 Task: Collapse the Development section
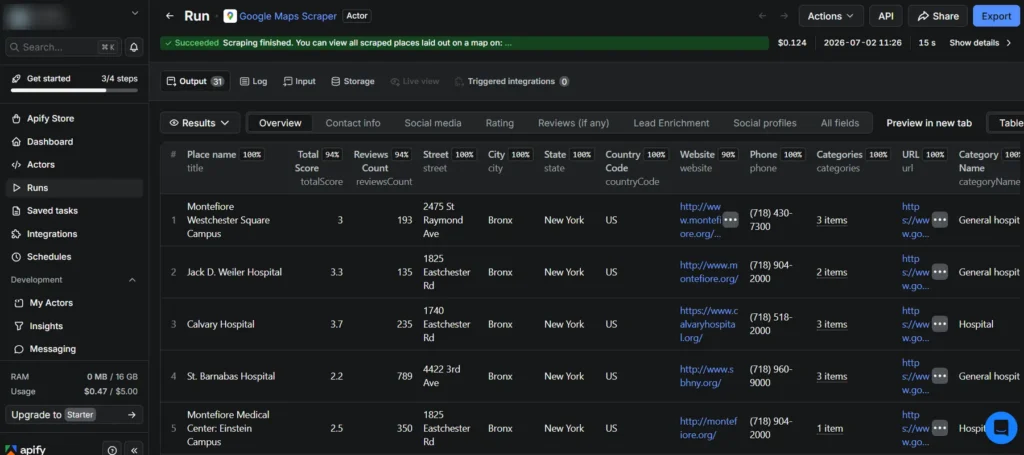click(132, 280)
